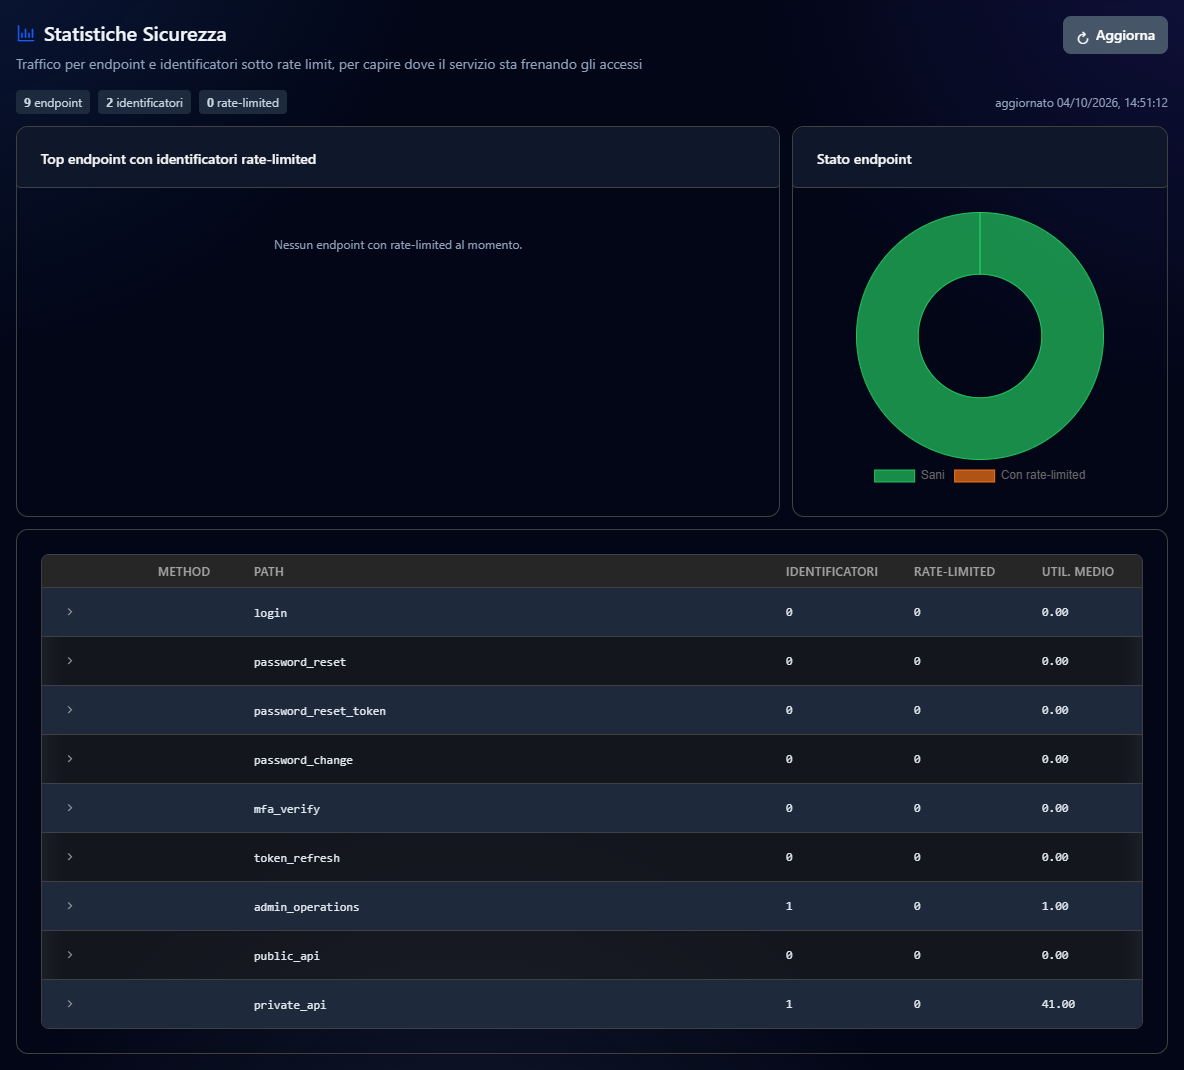The image size is (1184, 1070).
Task: Click the bar chart icon beside Statistiche Sicurezza
Action: 26,34
